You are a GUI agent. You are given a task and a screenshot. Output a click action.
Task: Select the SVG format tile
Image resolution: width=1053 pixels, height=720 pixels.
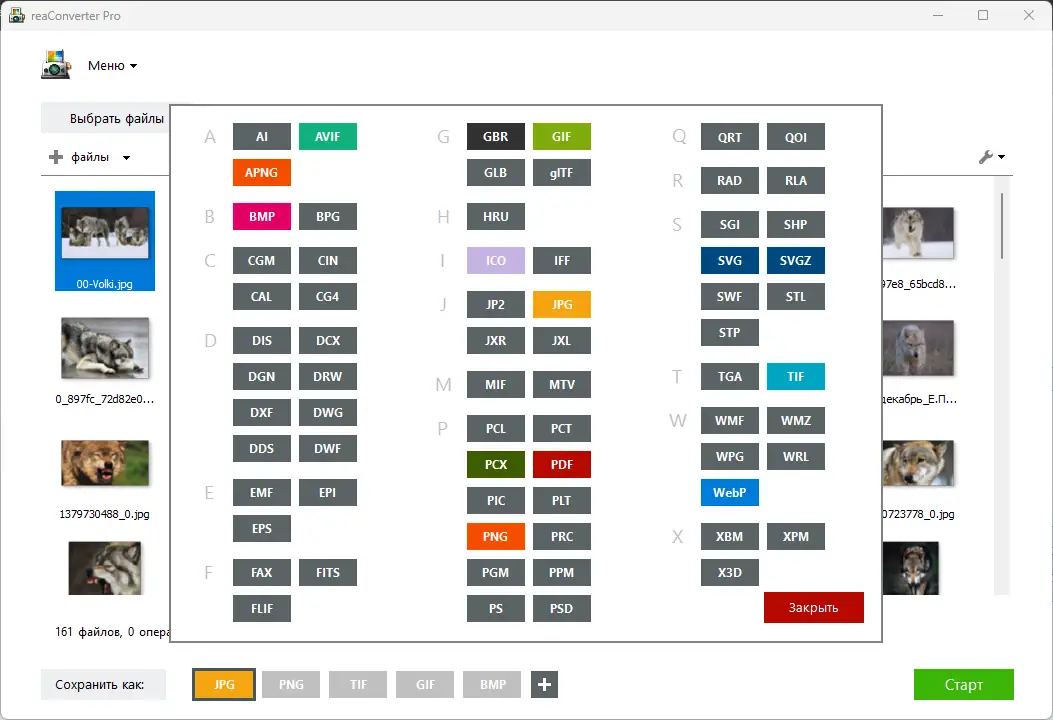coord(729,261)
